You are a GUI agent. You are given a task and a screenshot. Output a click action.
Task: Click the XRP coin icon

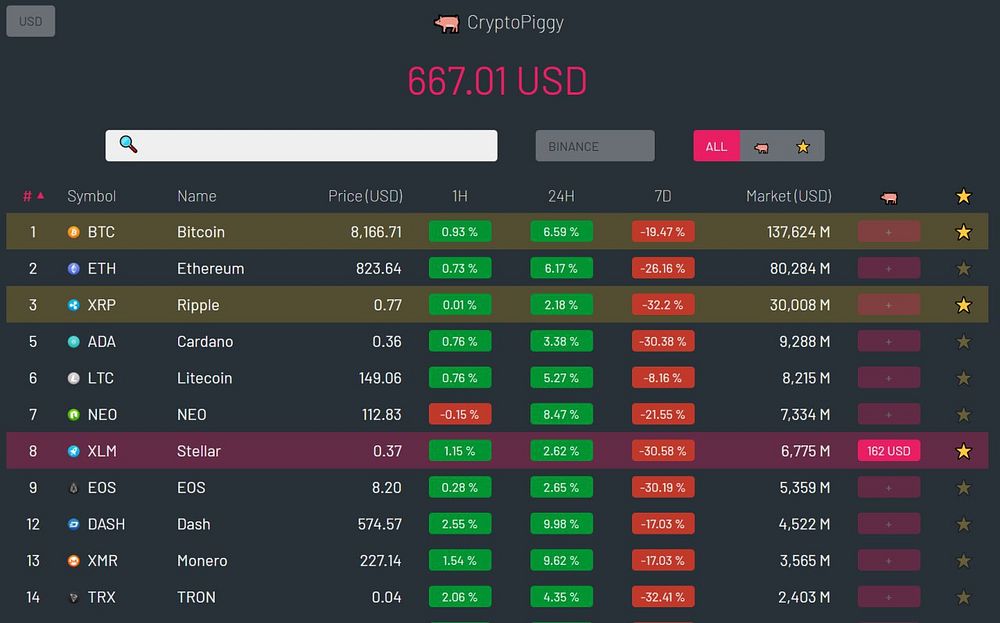point(74,305)
